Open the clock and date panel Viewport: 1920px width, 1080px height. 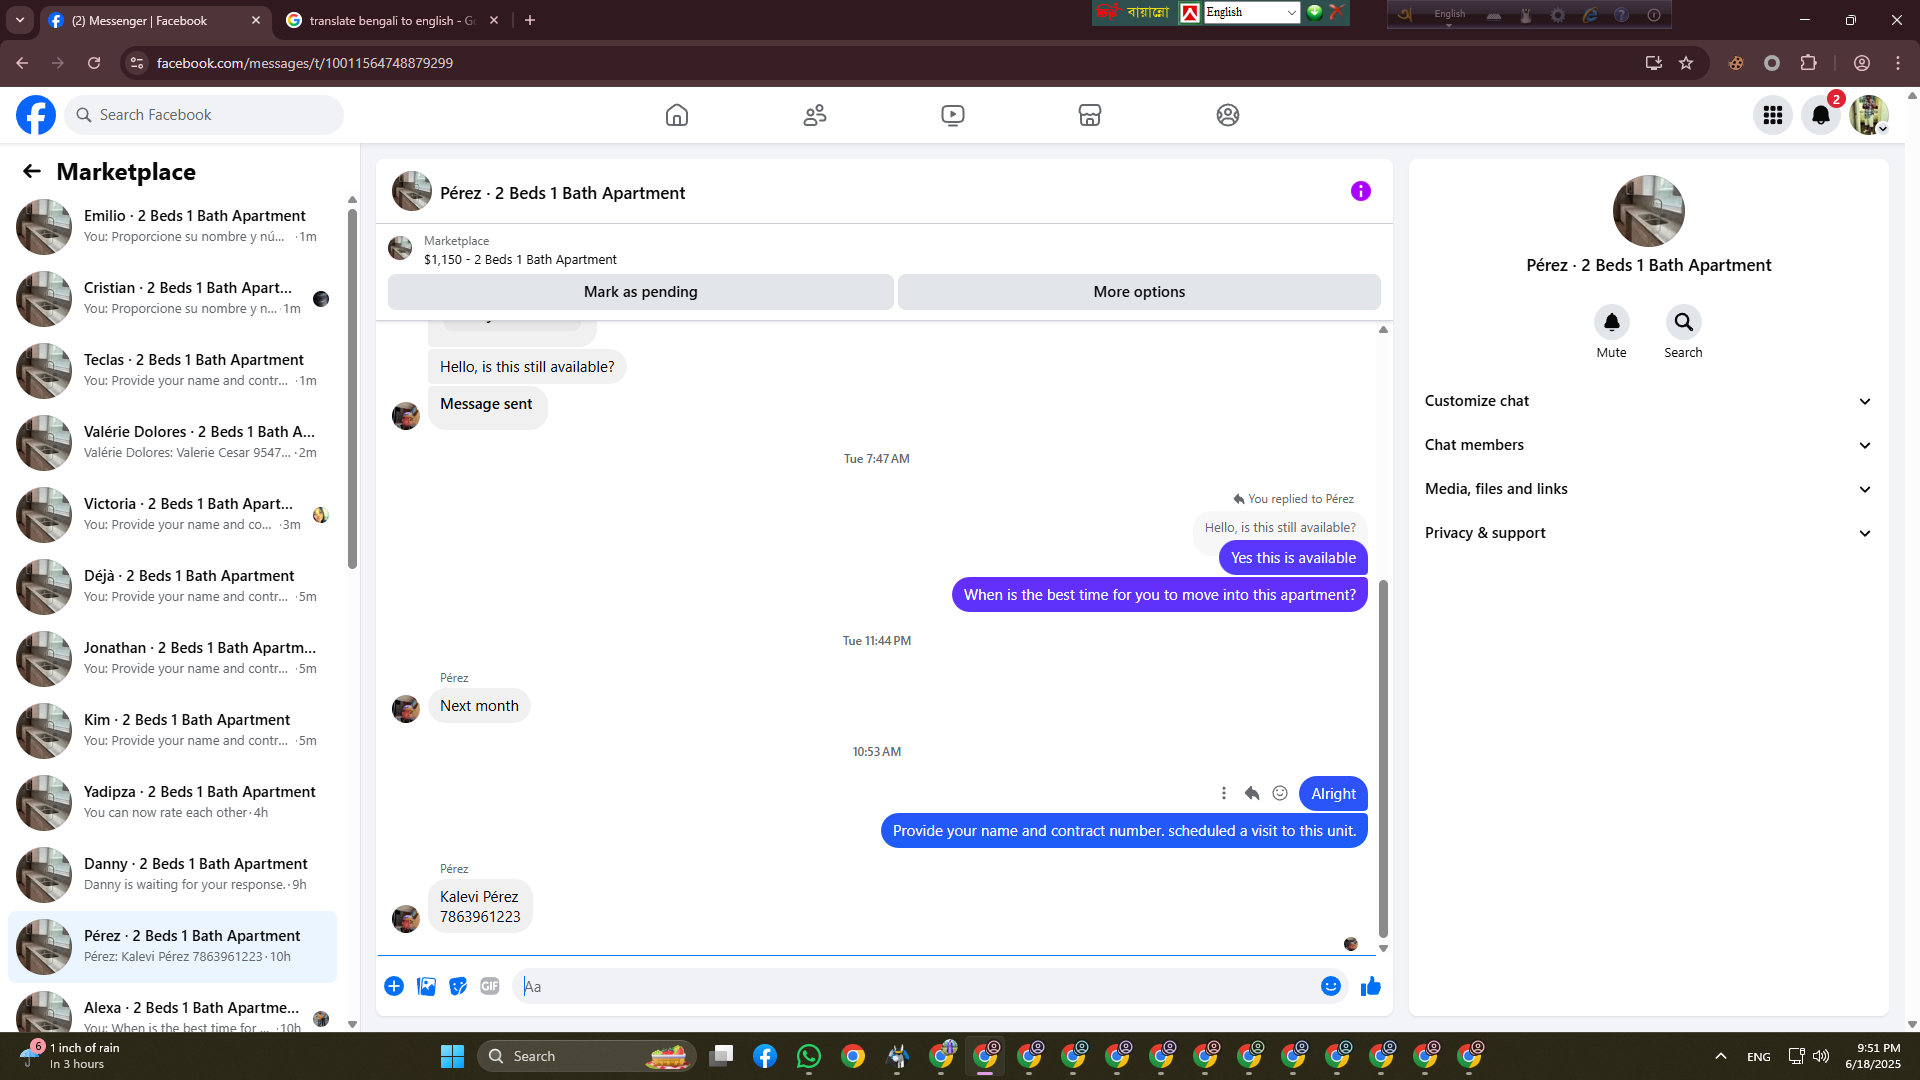1873,1056
